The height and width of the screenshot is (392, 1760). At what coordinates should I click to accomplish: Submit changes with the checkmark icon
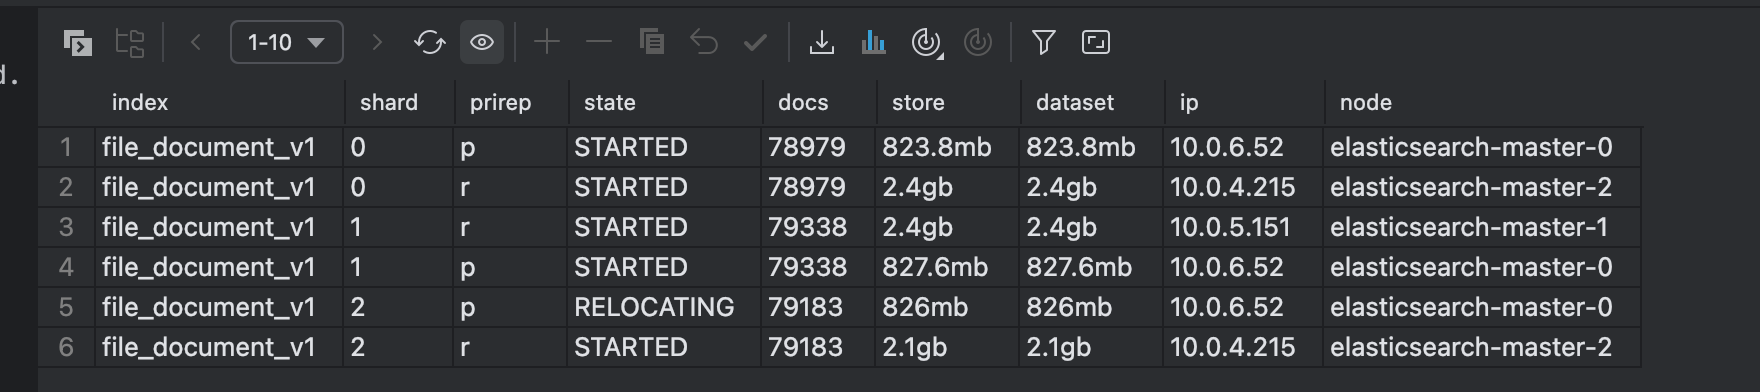[756, 42]
